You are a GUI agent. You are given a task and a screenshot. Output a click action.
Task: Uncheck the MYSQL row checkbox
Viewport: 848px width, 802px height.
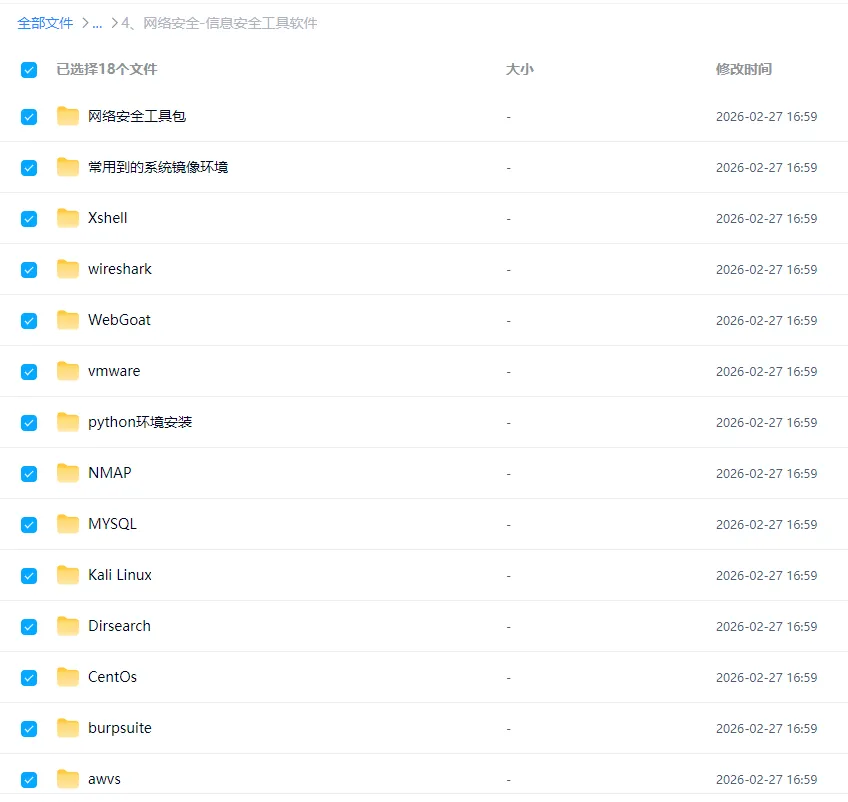tap(29, 525)
